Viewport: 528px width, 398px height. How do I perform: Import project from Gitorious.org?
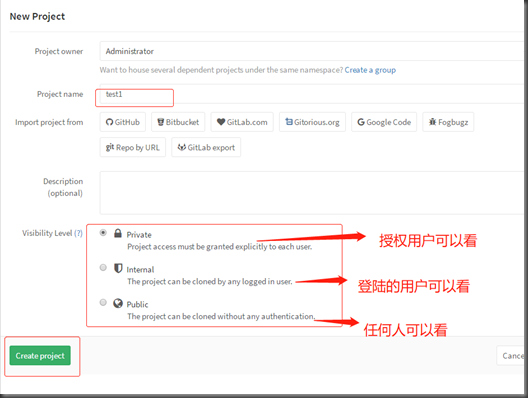point(312,122)
